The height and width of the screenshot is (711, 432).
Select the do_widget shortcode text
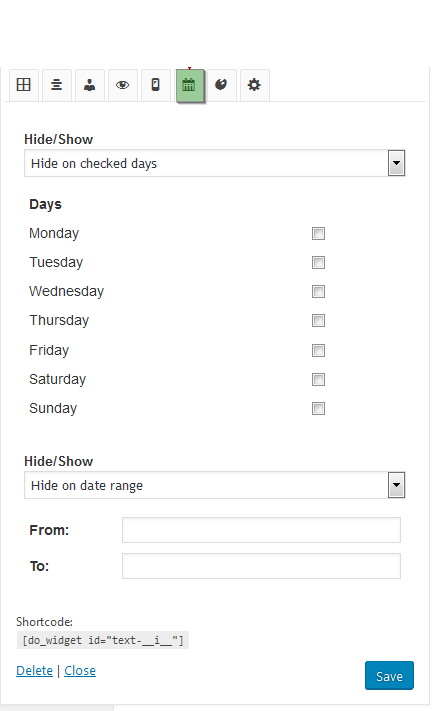pos(103,640)
